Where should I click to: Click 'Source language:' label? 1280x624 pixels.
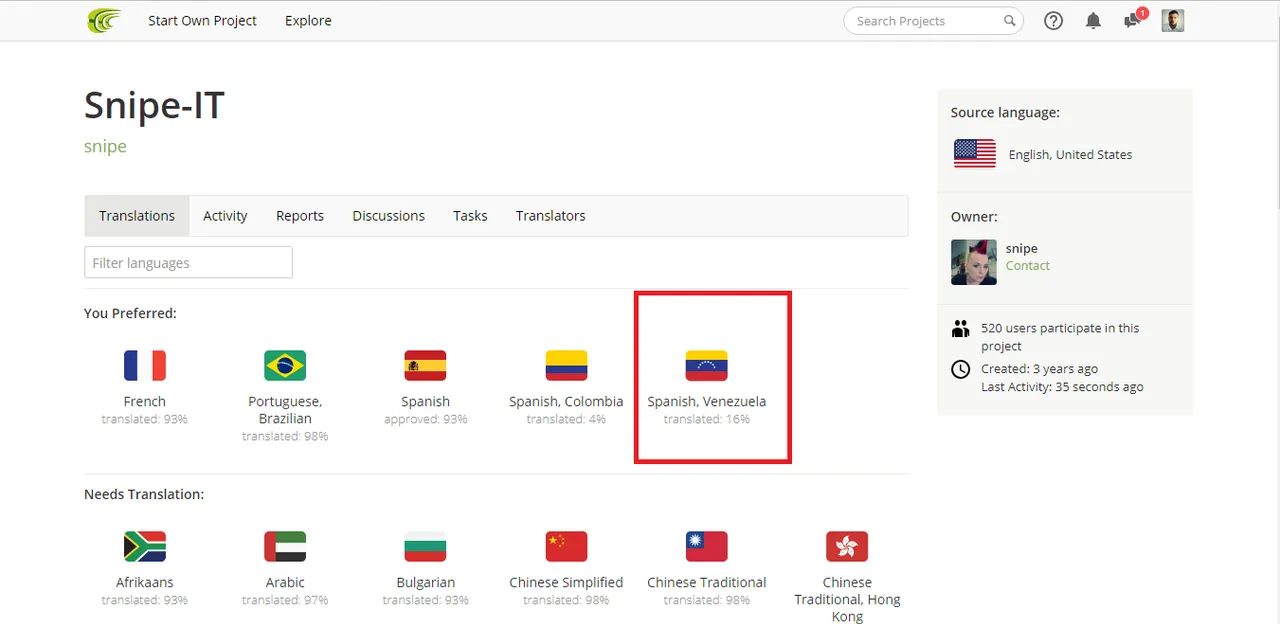point(1005,112)
